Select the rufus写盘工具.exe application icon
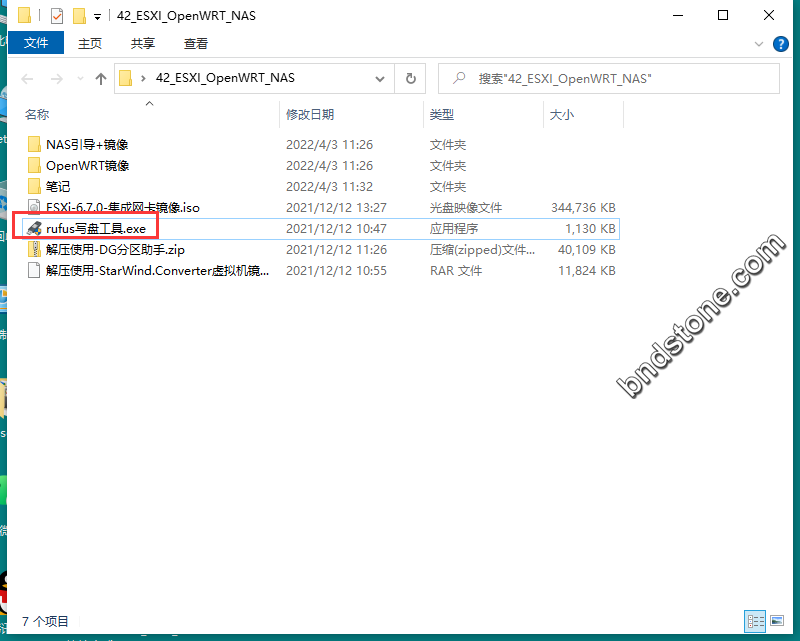Screen dimensions: 800x641 click(34, 228)
